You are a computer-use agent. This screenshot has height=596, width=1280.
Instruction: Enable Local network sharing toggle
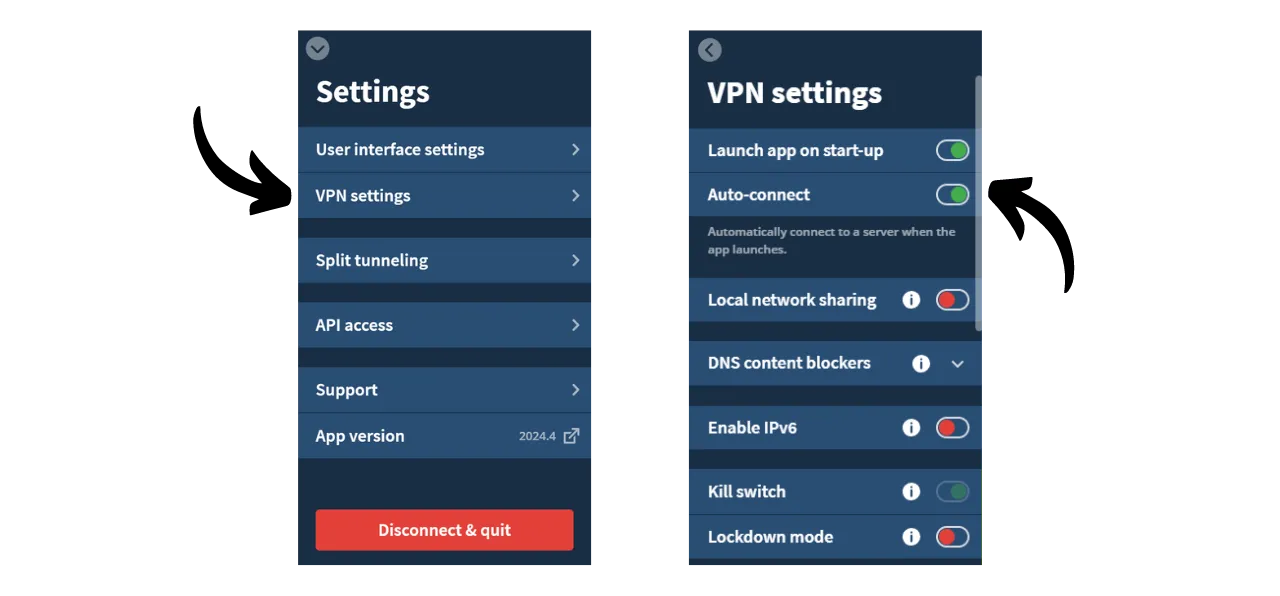(952, 300)
